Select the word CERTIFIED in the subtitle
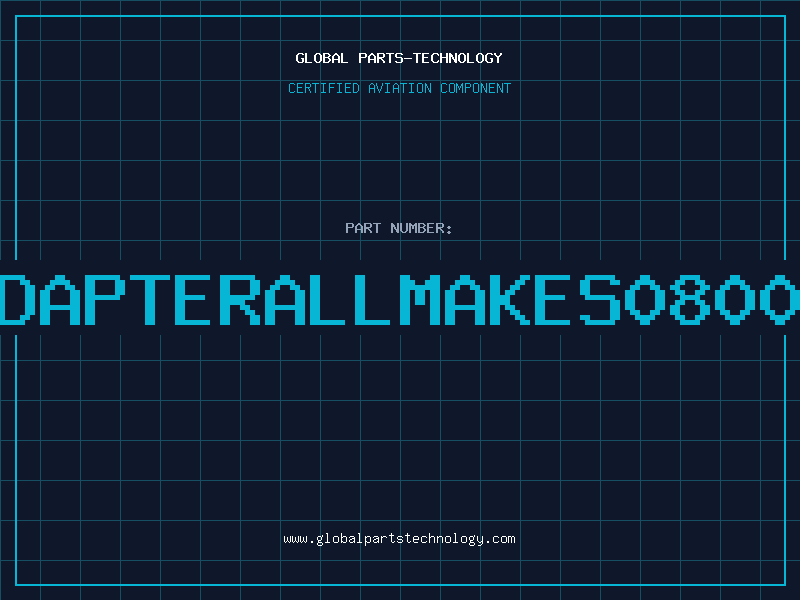This screenshot has height=600, width=800. pos(324,88)
